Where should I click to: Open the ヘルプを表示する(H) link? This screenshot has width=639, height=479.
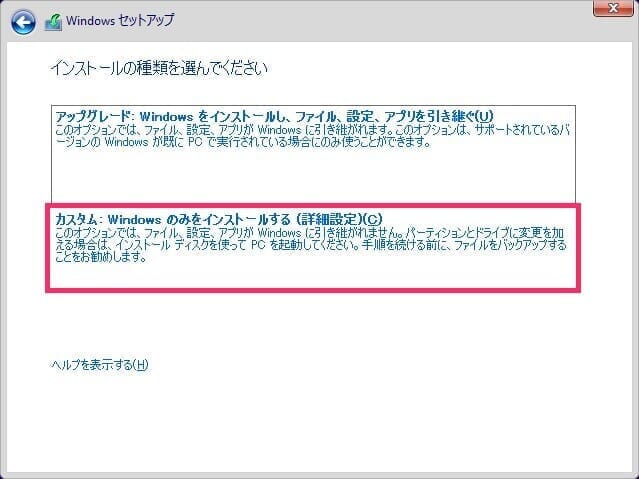tap(99, 365)
